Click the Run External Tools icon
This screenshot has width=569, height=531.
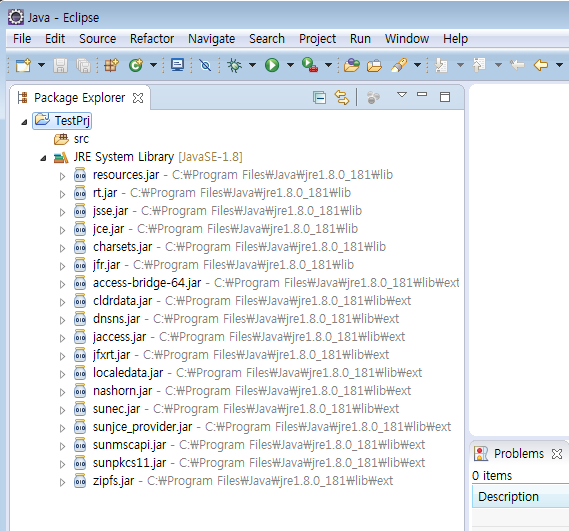coord(310,65)
